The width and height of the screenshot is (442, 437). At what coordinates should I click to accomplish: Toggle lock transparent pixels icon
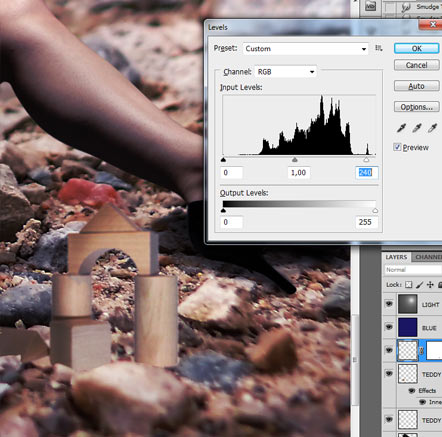[x=408, y=285]
